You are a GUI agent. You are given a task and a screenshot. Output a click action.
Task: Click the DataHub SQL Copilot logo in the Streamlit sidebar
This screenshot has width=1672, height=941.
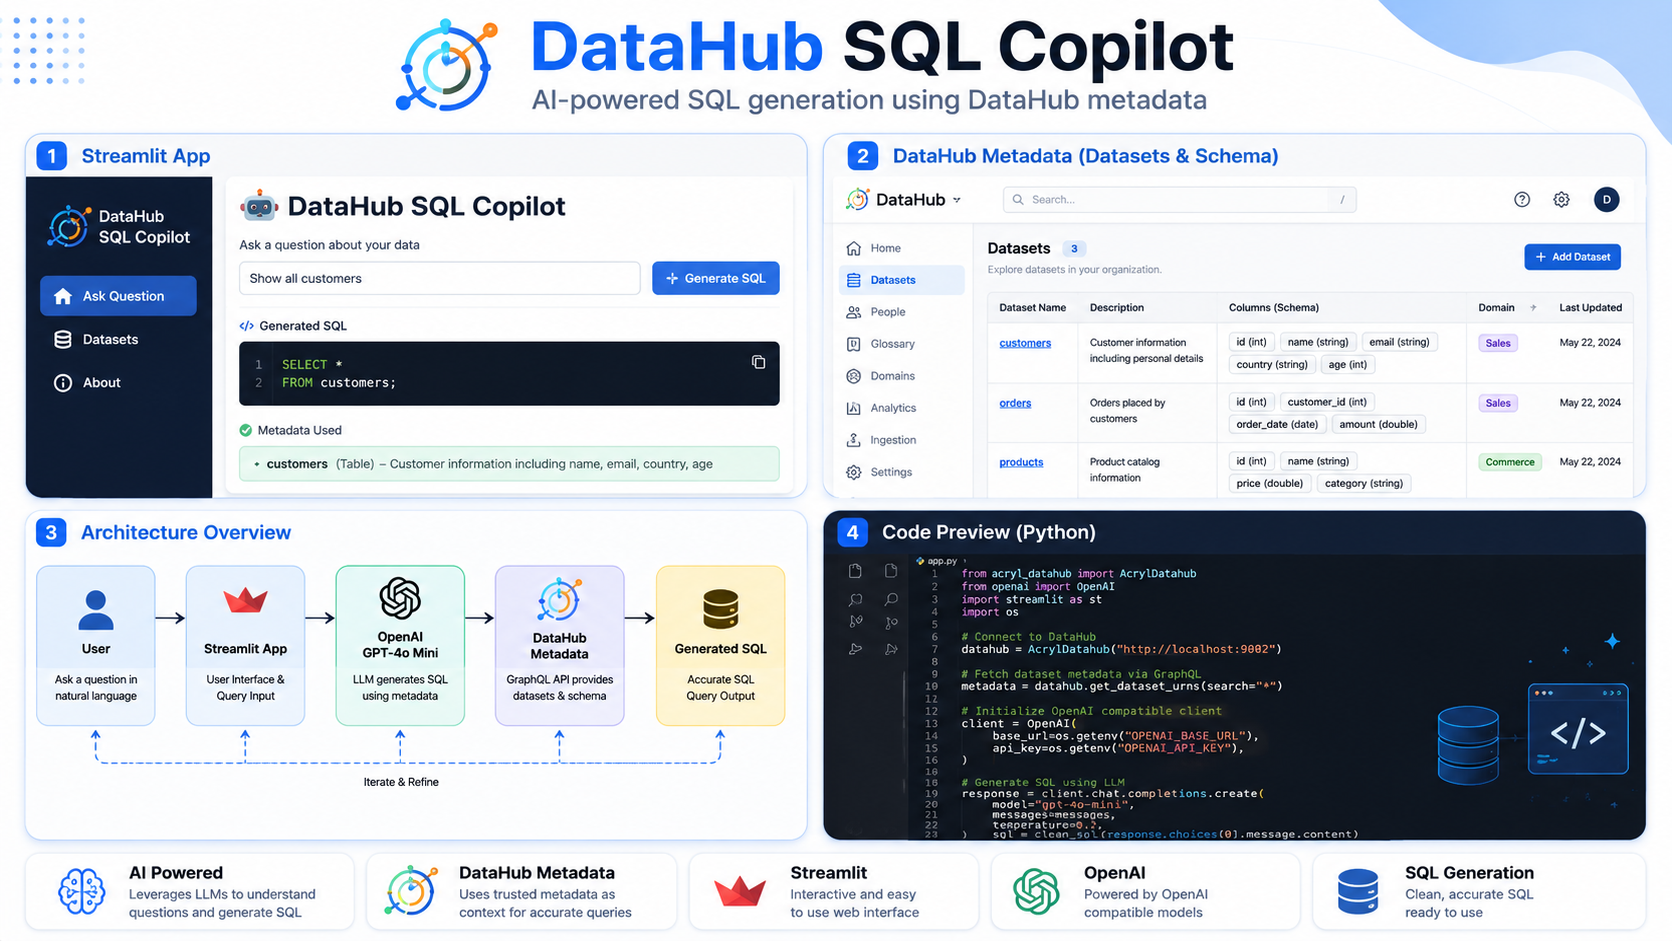click(68, 227)
